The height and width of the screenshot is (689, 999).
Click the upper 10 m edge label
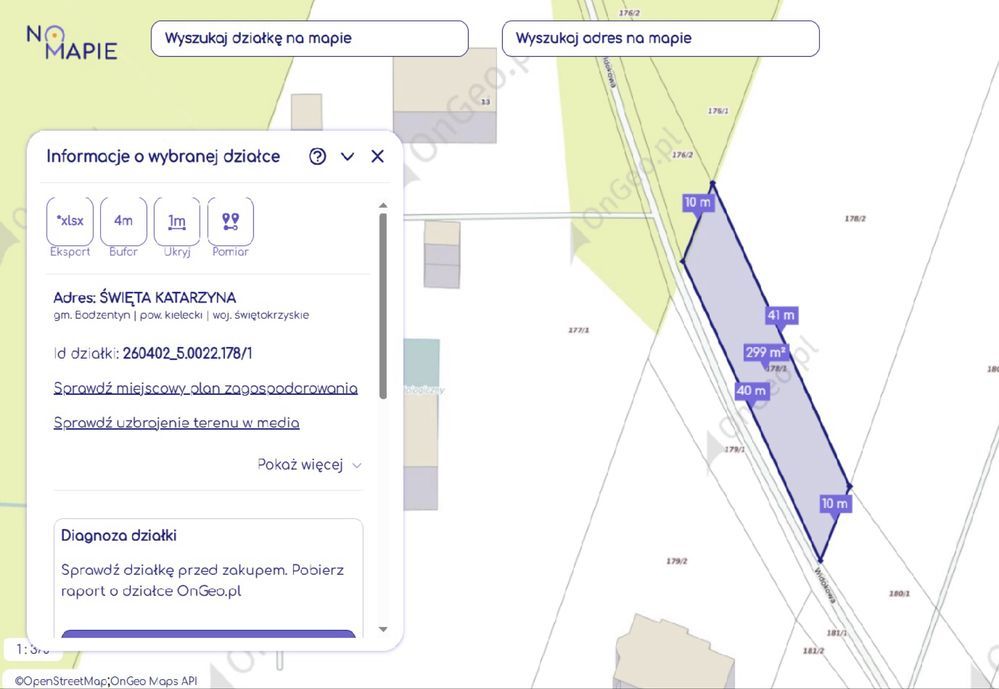[x=698, y=203]
